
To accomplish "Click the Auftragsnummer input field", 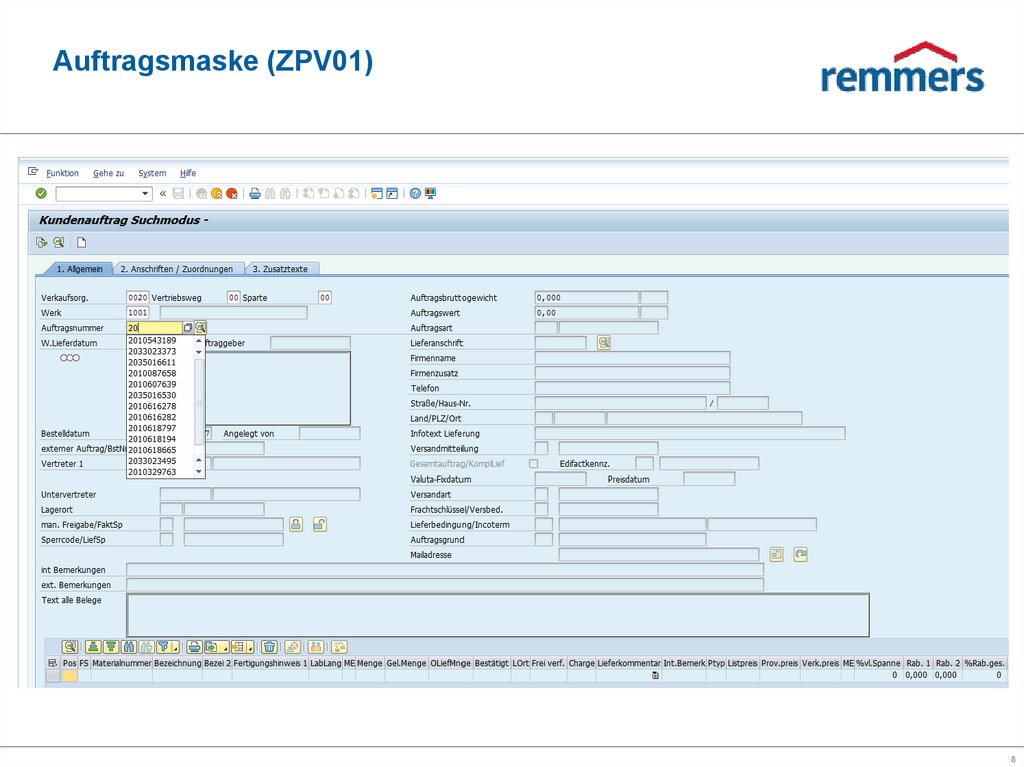I will click(x=154, y=328).
